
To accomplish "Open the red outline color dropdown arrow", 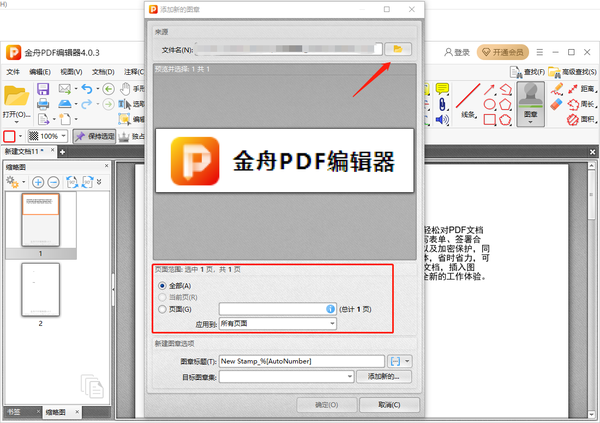I will click(x=20, y=136).
